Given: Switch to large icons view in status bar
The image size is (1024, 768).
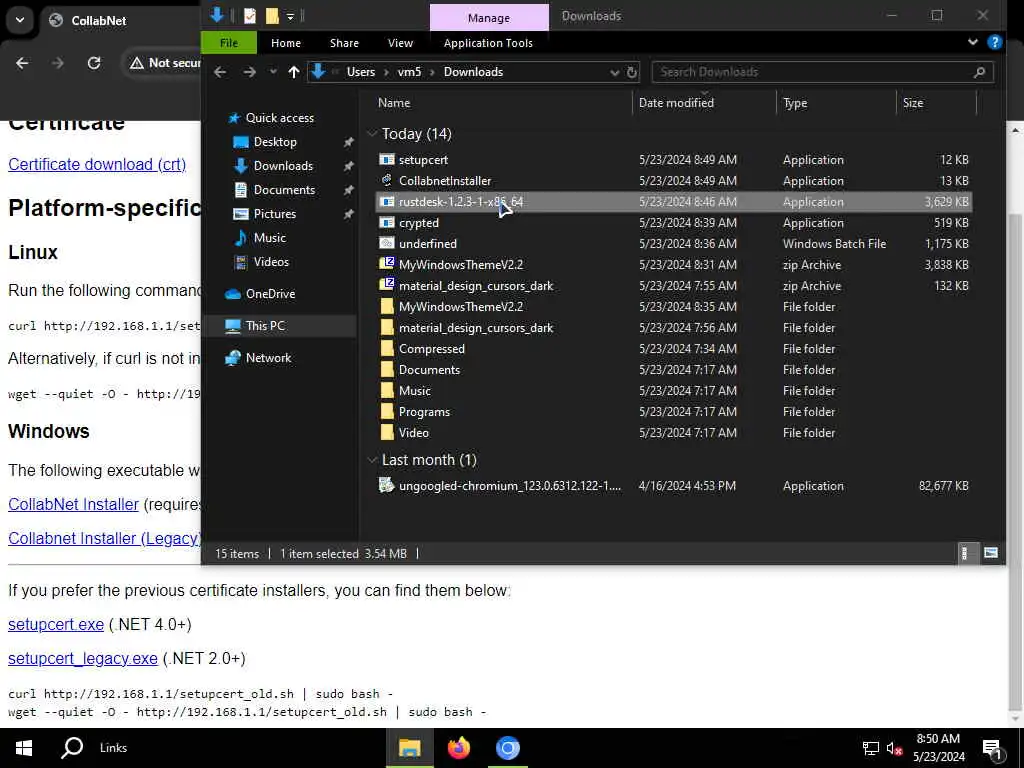Looking at the screenshot, I should click(991, 553).
